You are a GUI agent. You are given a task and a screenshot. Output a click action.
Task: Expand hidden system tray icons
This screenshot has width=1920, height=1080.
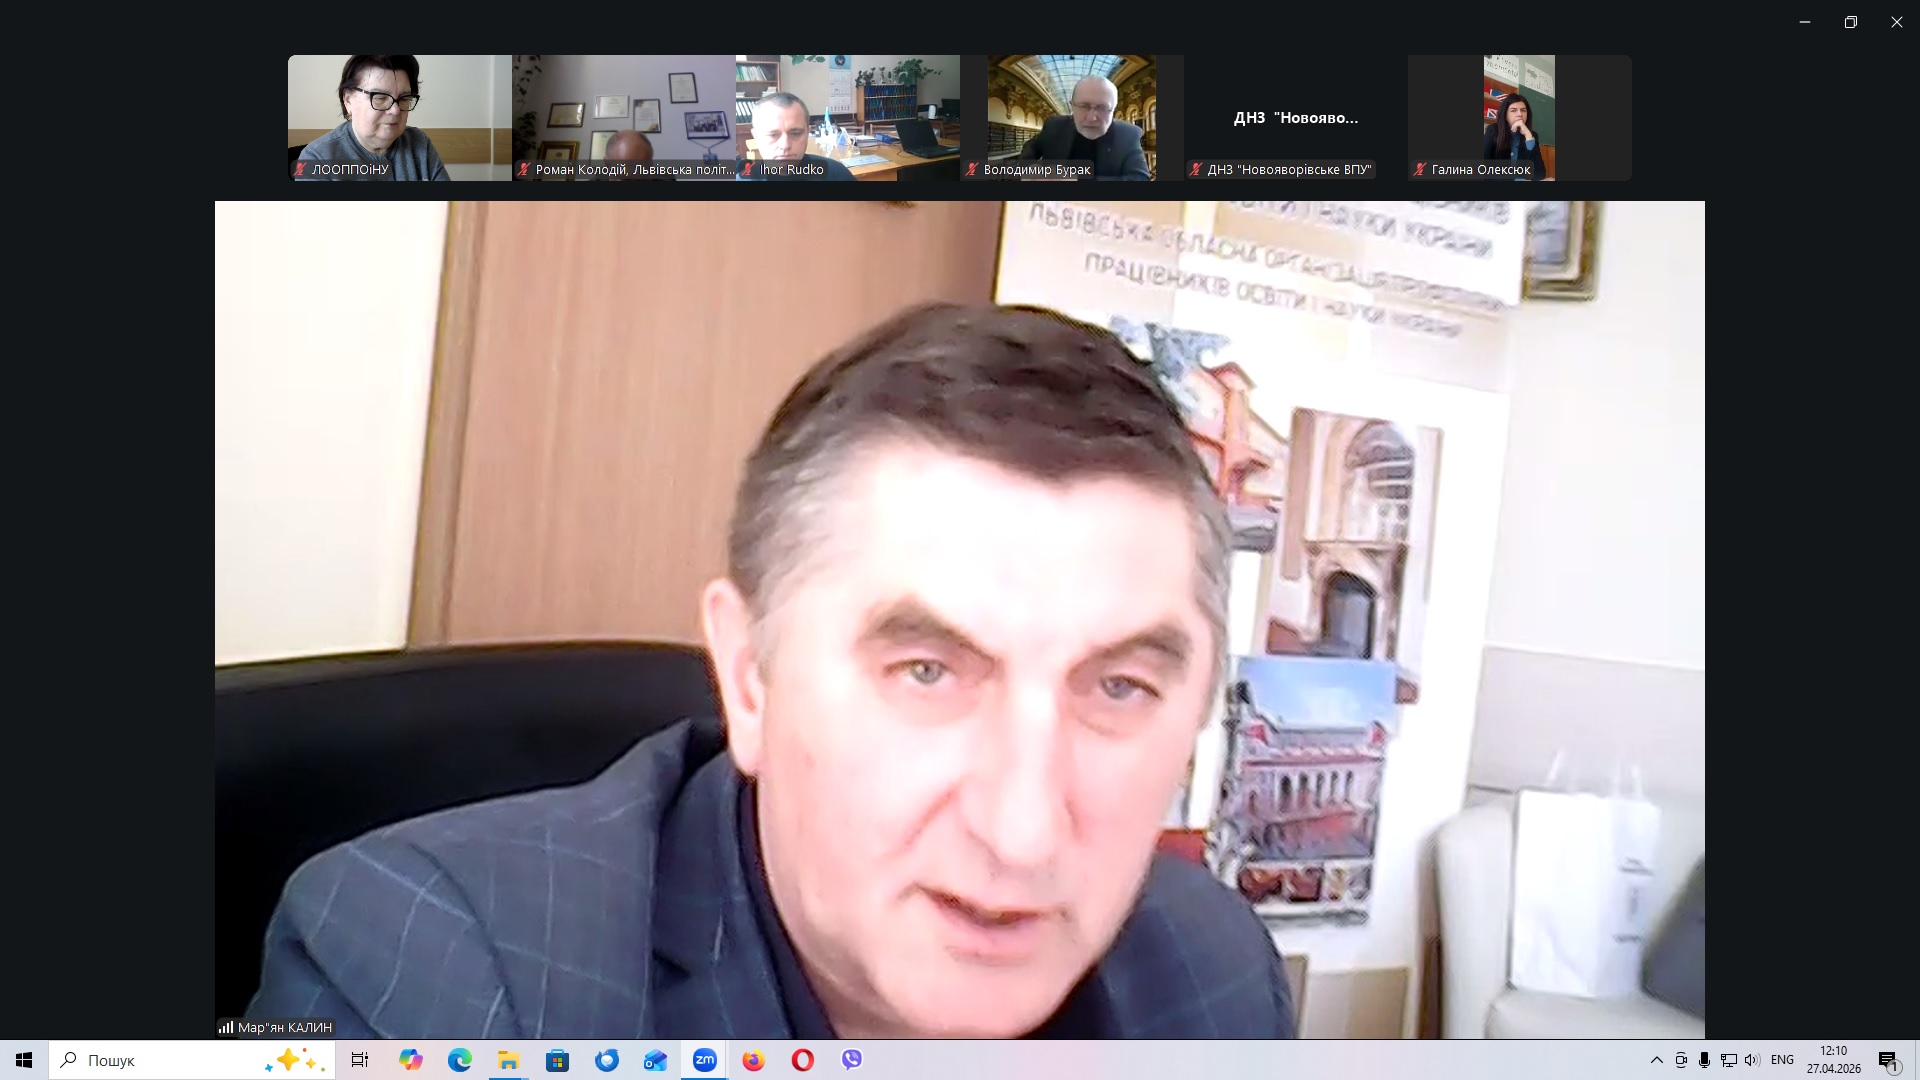[1656, 1060]
